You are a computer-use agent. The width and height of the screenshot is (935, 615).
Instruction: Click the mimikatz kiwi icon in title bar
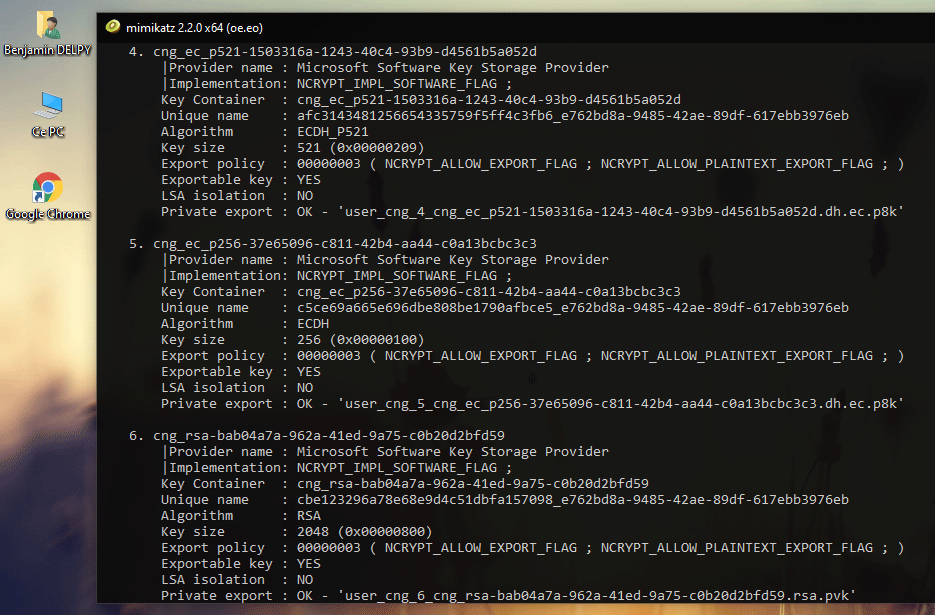[113, 27]
